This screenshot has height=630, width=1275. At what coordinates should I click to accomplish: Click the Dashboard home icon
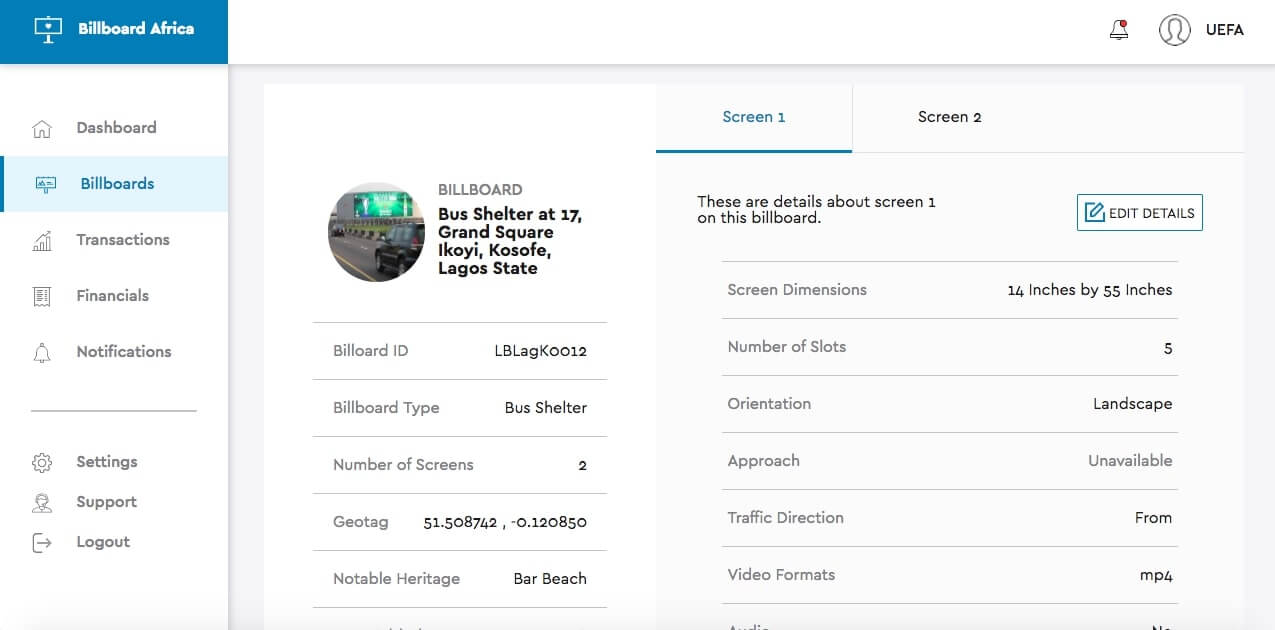click(x=42, y=129)
